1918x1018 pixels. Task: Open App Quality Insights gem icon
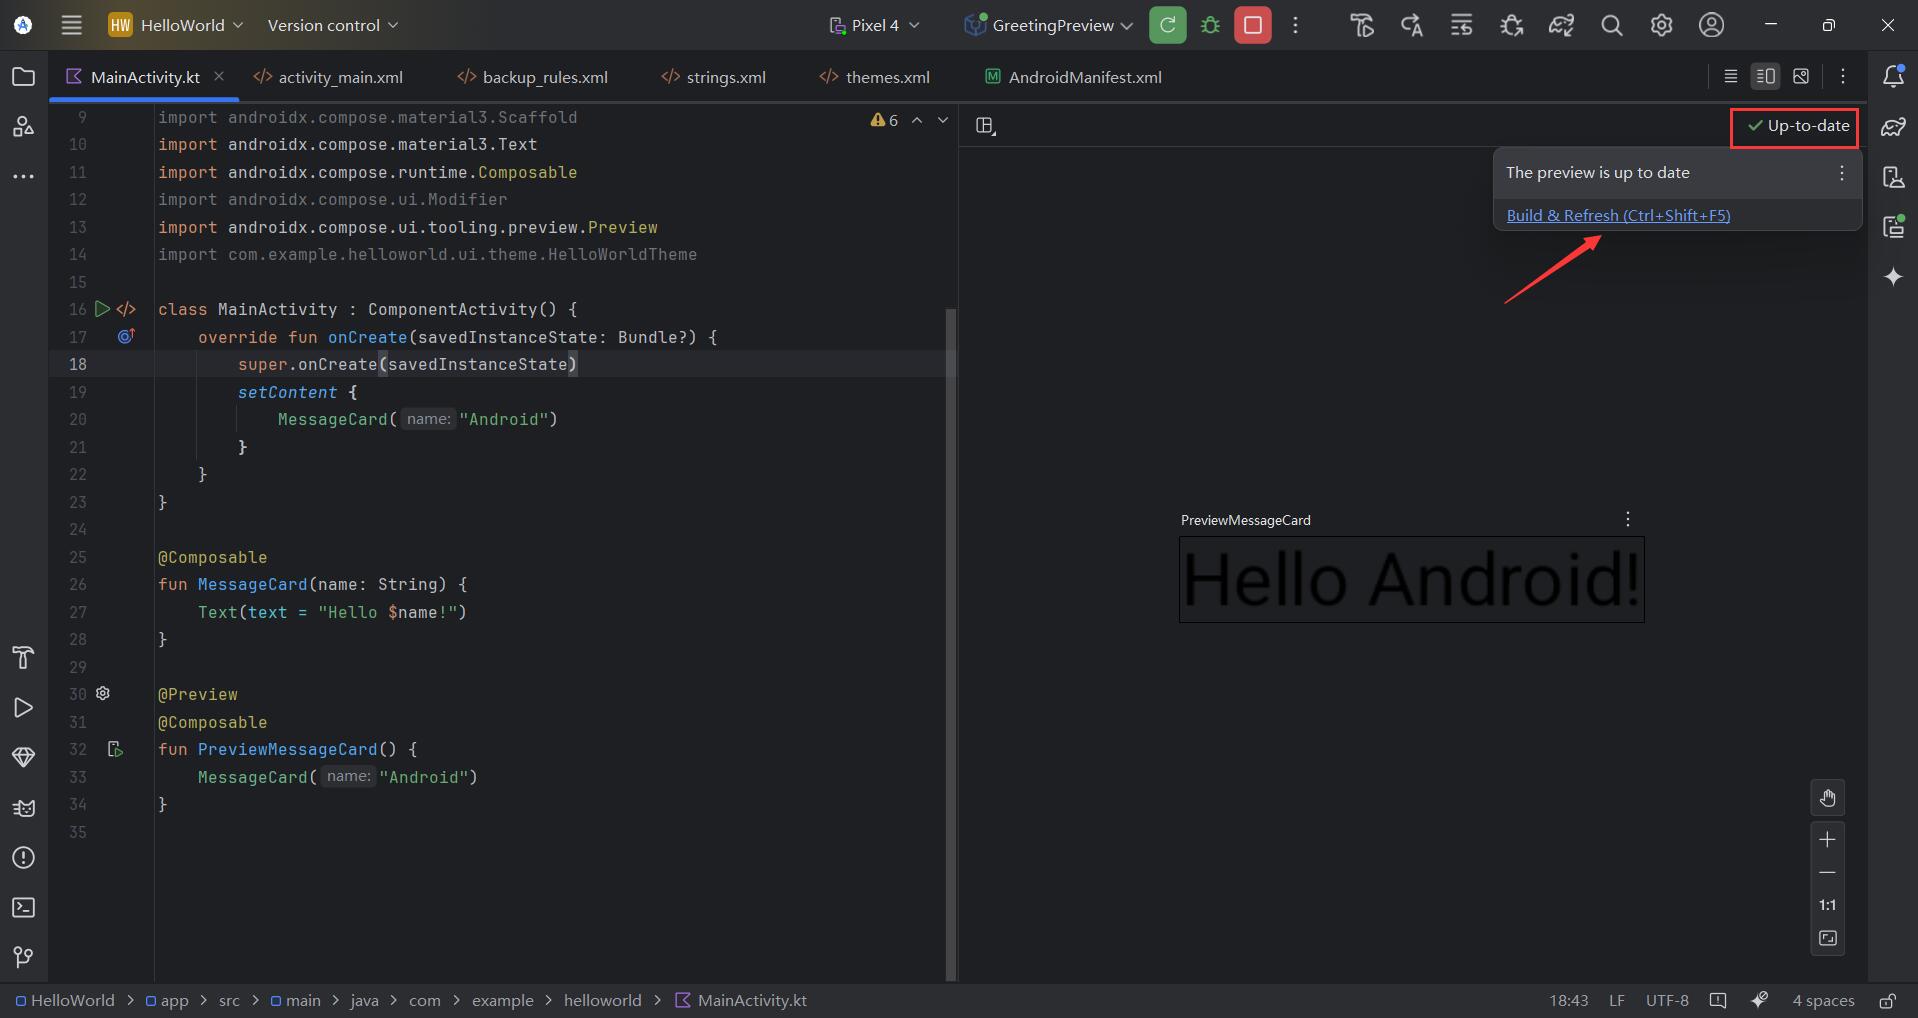(x=23, y=757)
